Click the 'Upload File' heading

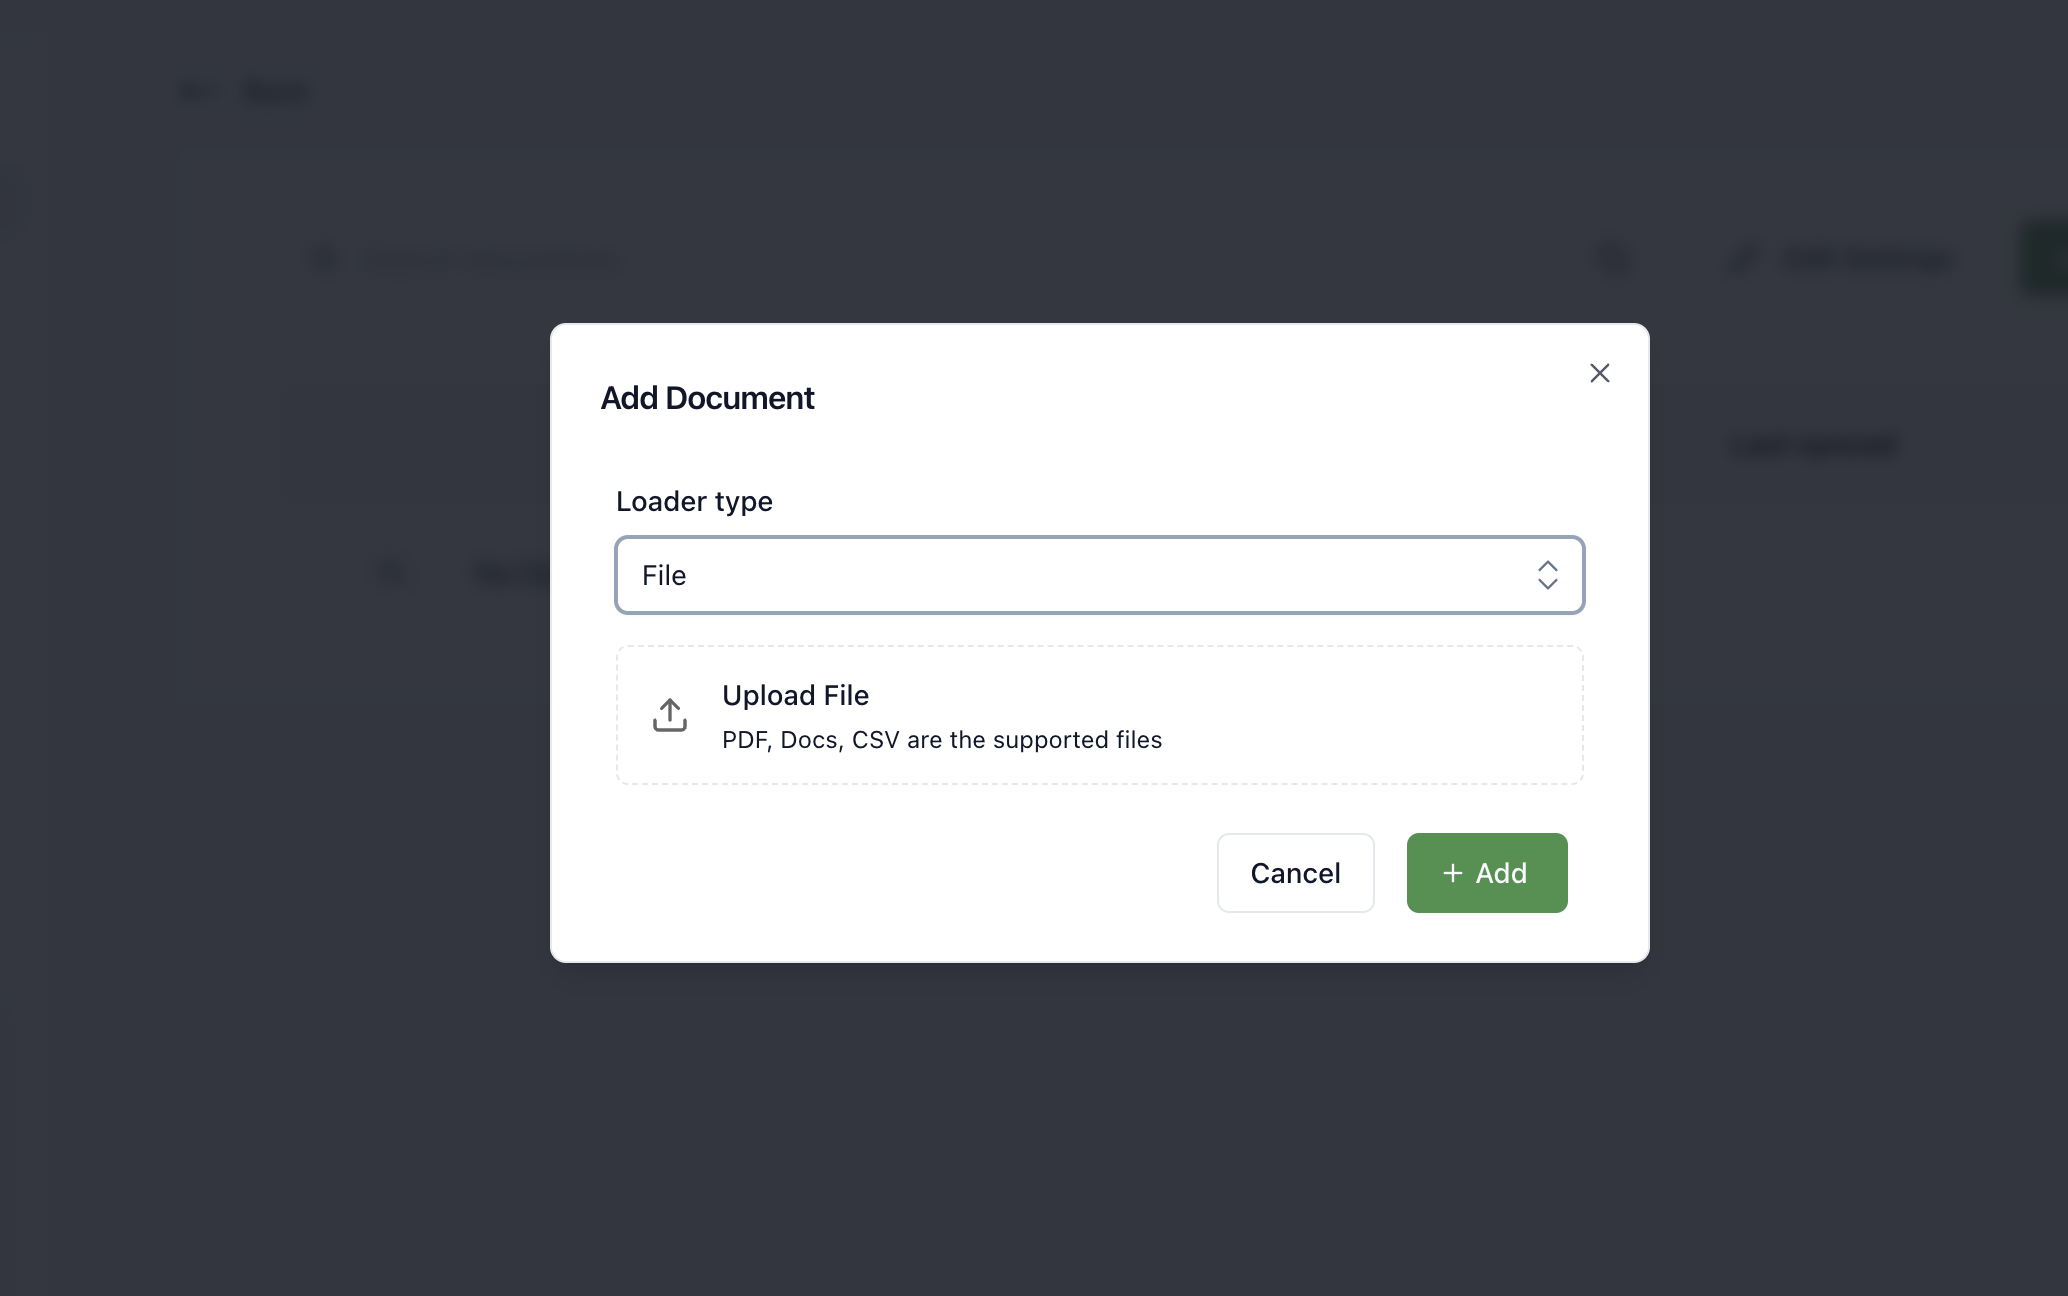795,695
